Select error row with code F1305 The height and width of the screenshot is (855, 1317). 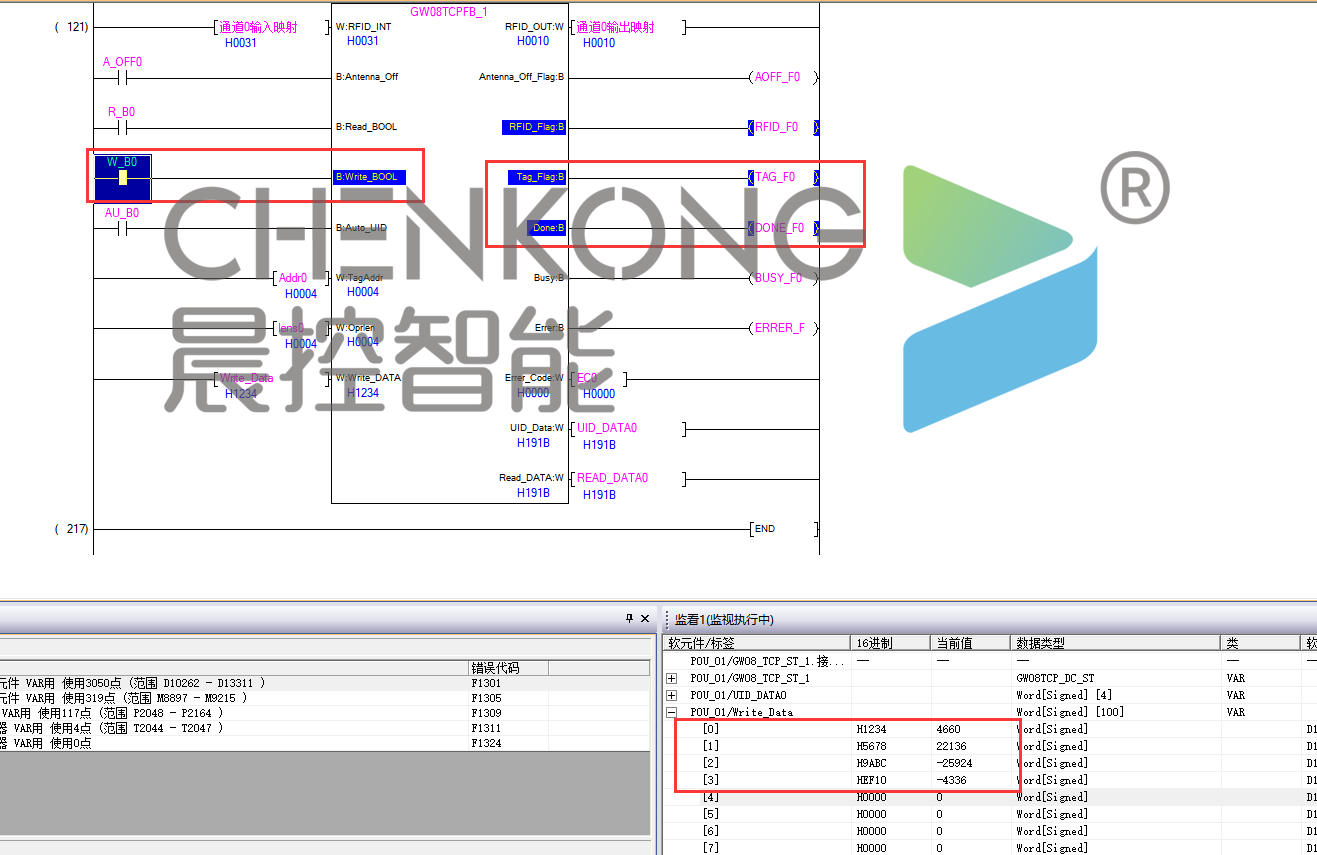(325, 698)
